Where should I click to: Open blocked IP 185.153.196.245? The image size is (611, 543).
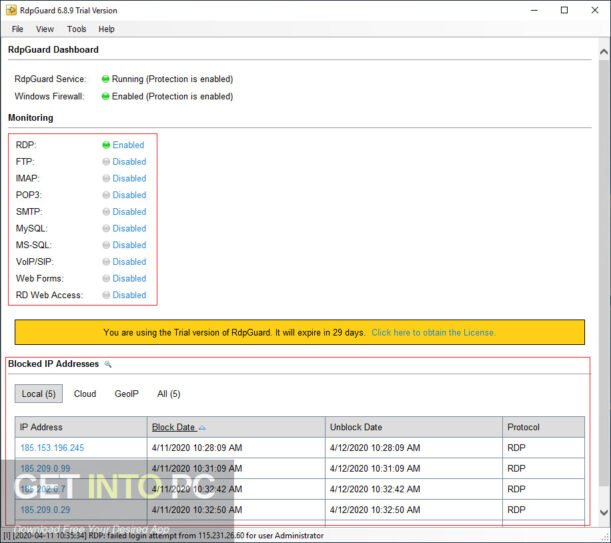click(x=52, y=448)
